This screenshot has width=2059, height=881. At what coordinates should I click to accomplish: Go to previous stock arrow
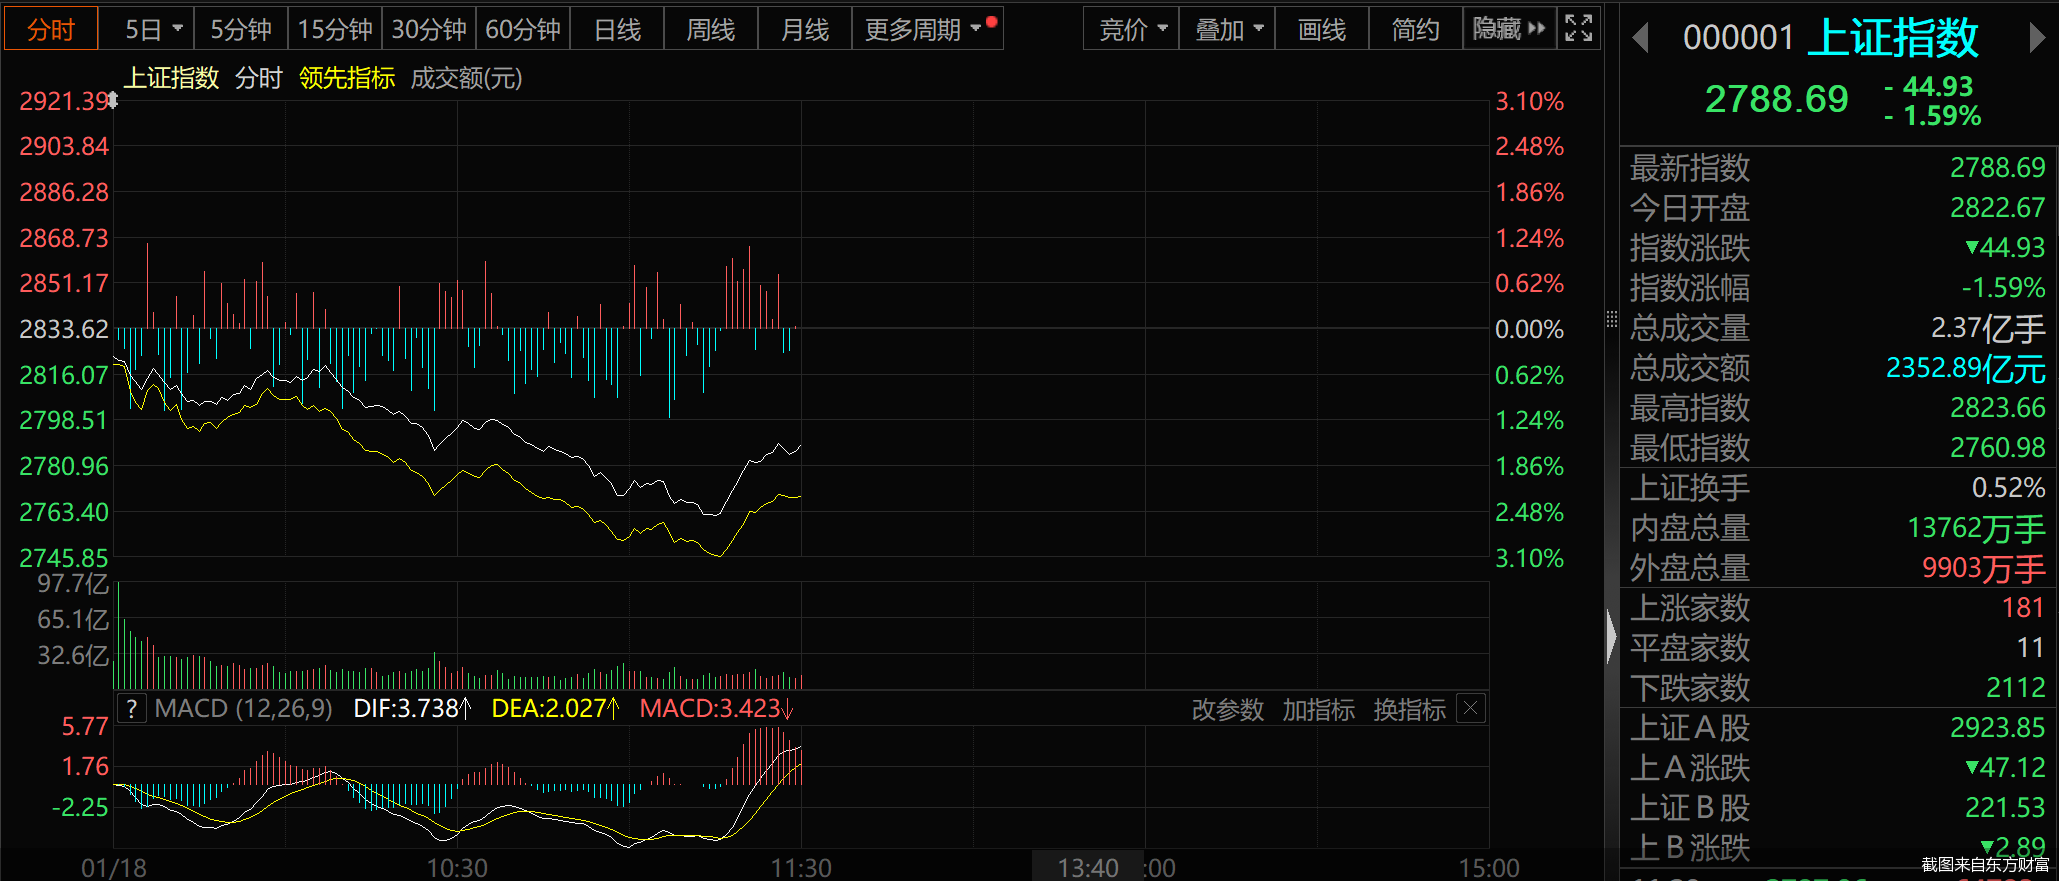1640,38
